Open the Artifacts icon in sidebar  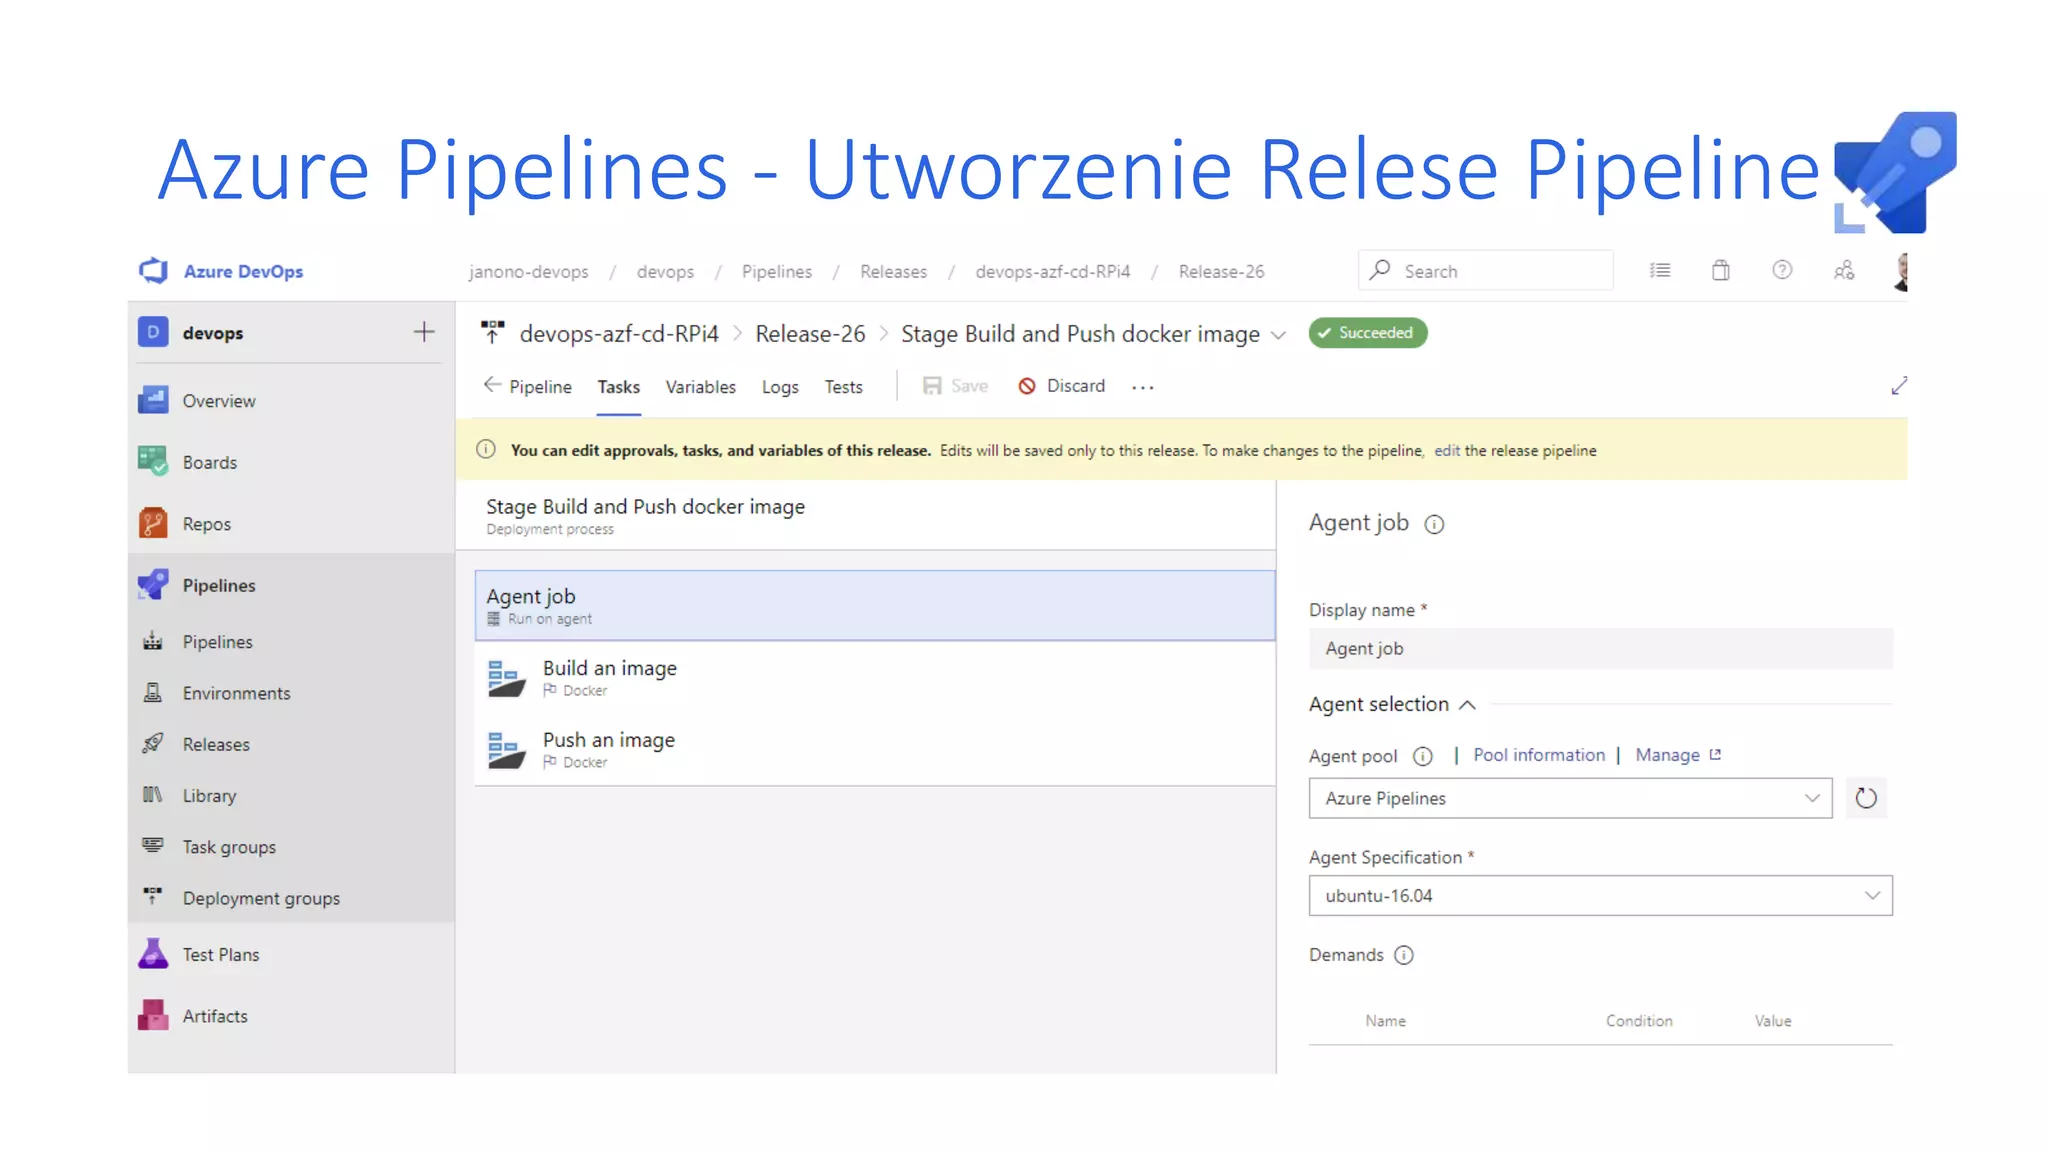pyautogui.click(x=153, y=1015)
